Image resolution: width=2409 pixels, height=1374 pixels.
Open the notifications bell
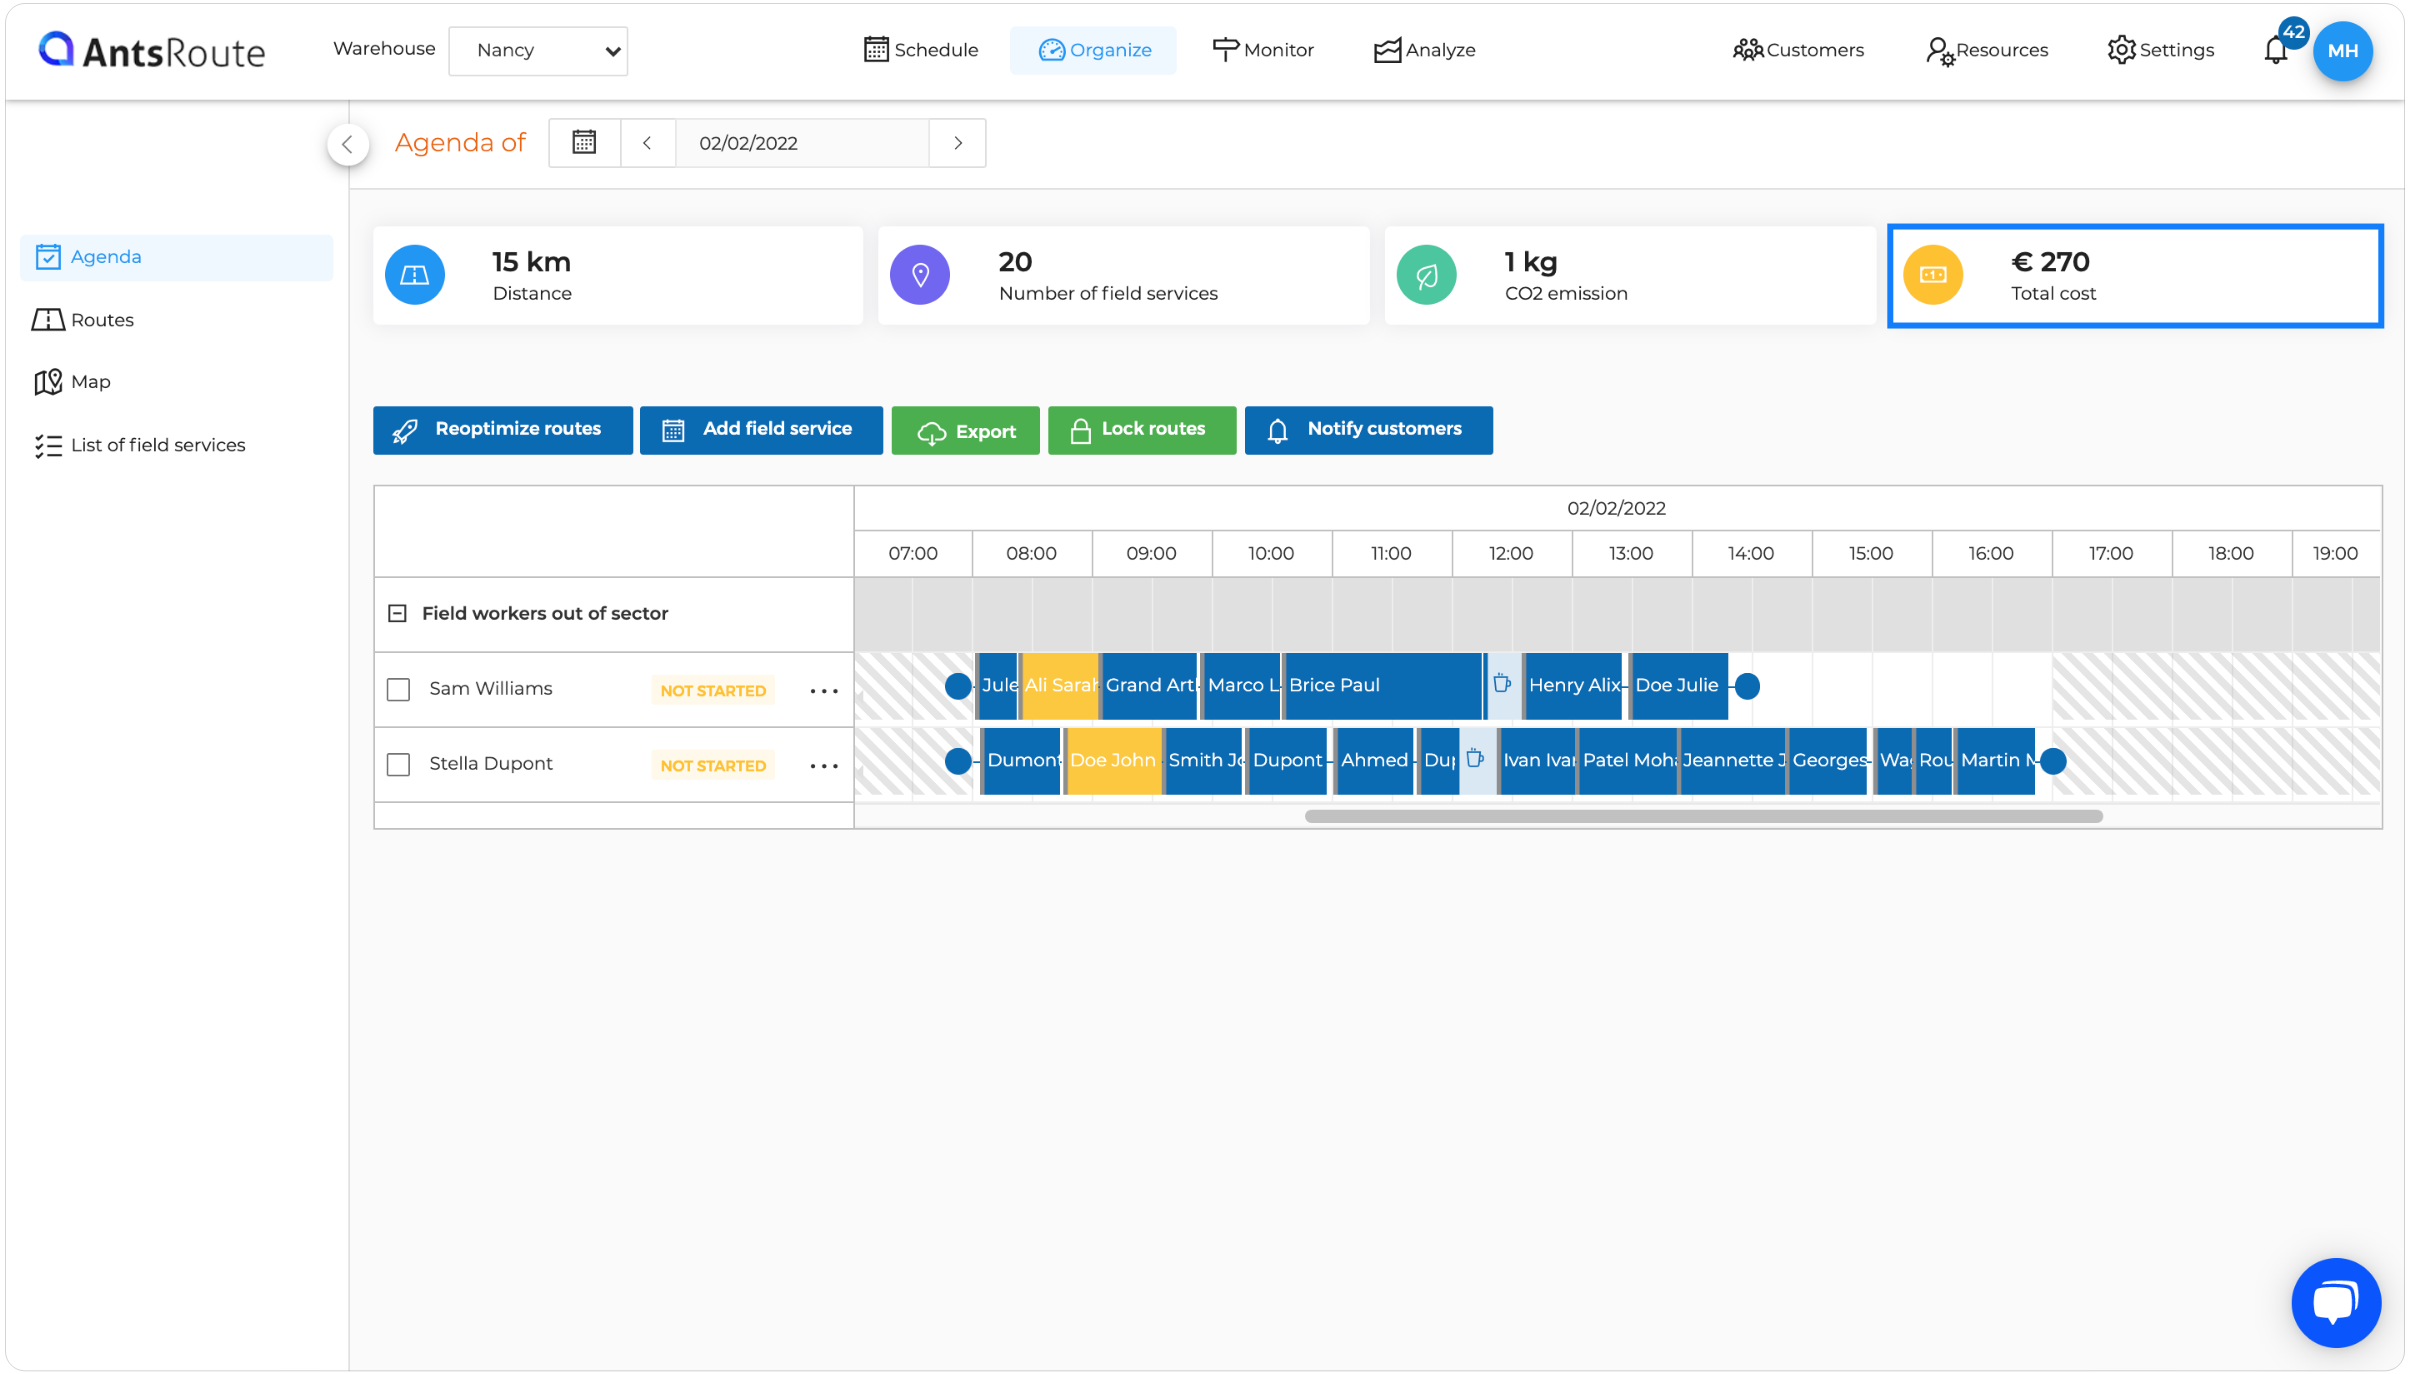tap(2276, 50)
